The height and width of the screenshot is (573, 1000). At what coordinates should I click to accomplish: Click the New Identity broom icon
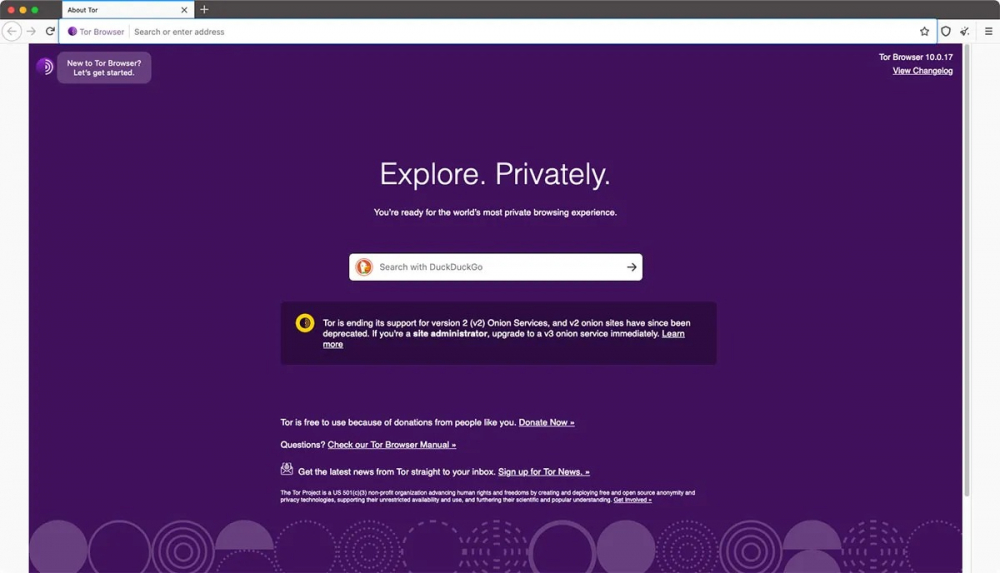point(965,32)
